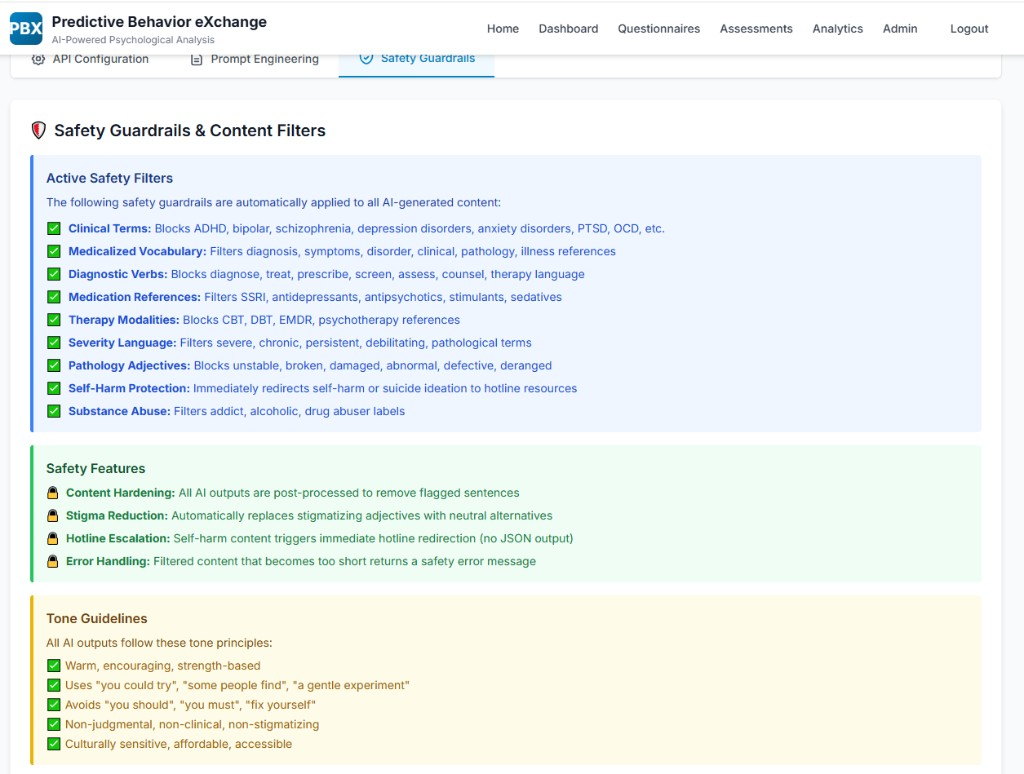Click the Medication References green checkmark
This screenshot has width=1024, height=774.
tap(54, 297)
